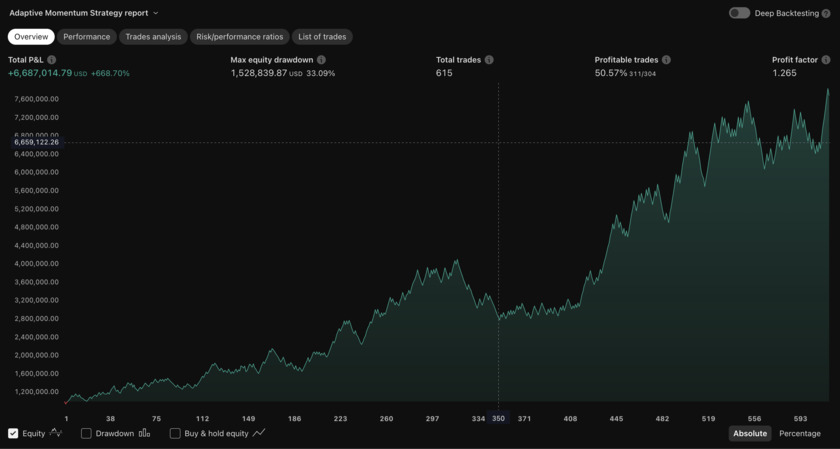Screen dimensions: 840x449
Task: Click Buy & hold equity line icon
Action: [259, 433]
